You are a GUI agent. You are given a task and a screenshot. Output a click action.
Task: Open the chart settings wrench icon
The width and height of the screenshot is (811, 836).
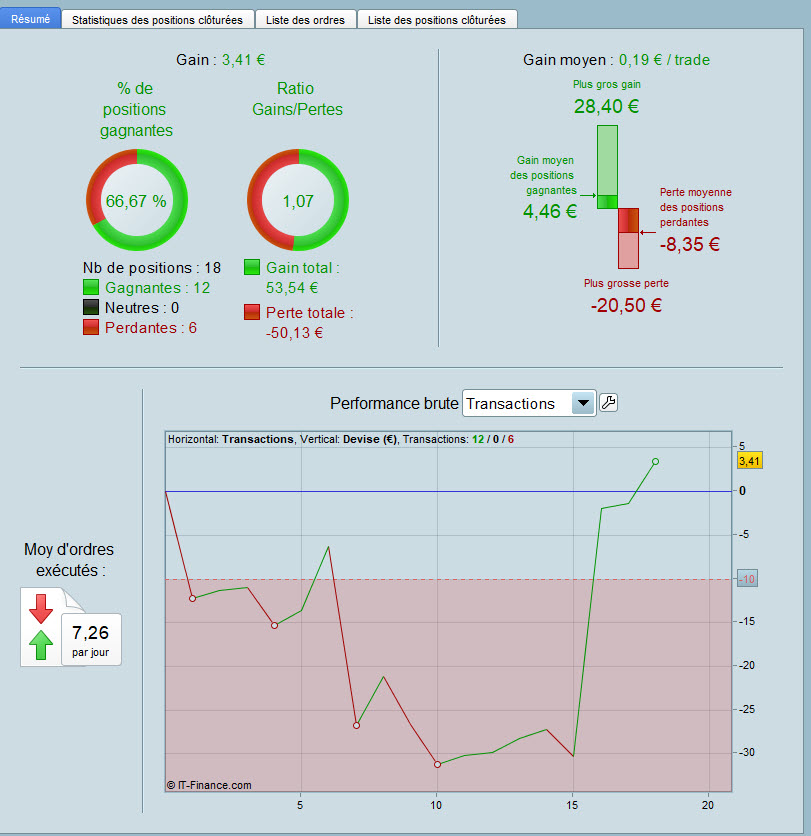[x=608, y=403]
